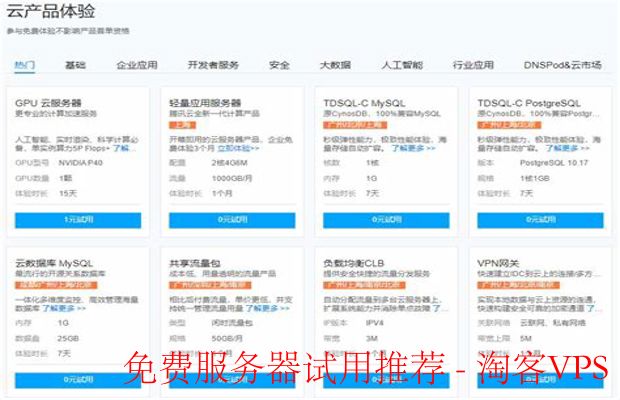Switch to DNSPod&云市场 tab
The width and height of the screenshot is (620, 400).
coord(563,65)
